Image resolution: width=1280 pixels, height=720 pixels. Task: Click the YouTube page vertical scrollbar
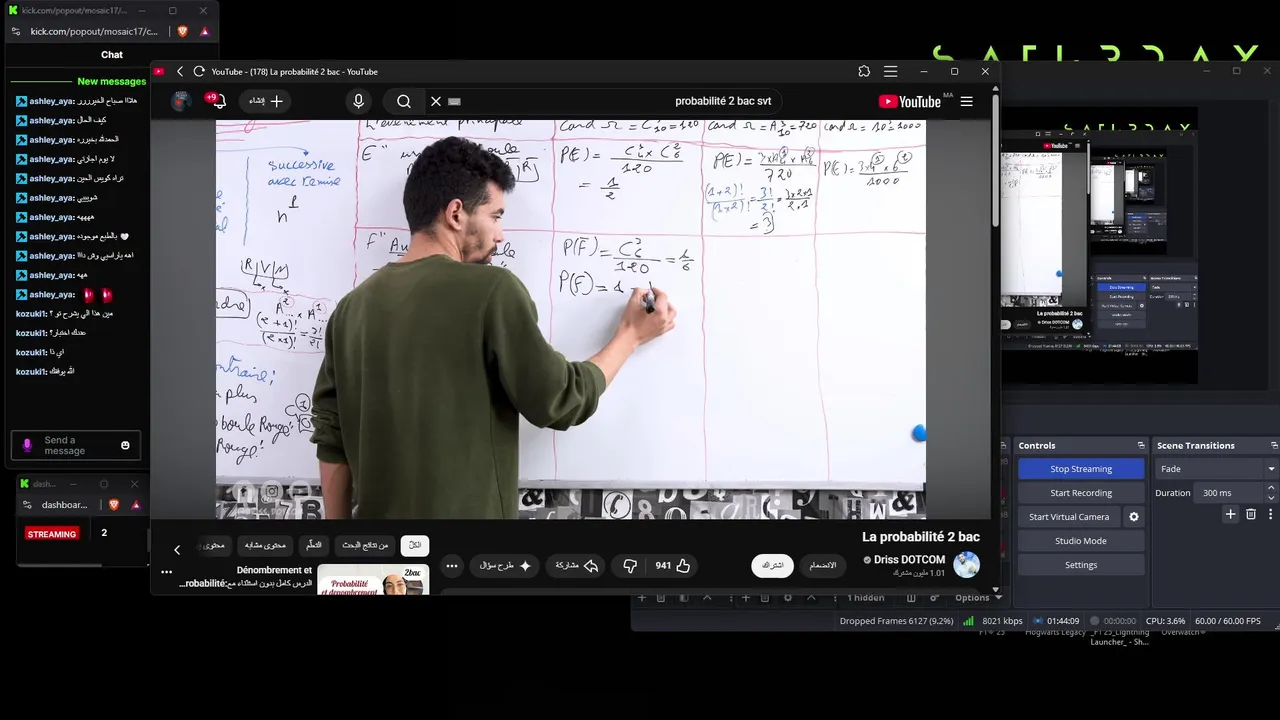(995, 160)
